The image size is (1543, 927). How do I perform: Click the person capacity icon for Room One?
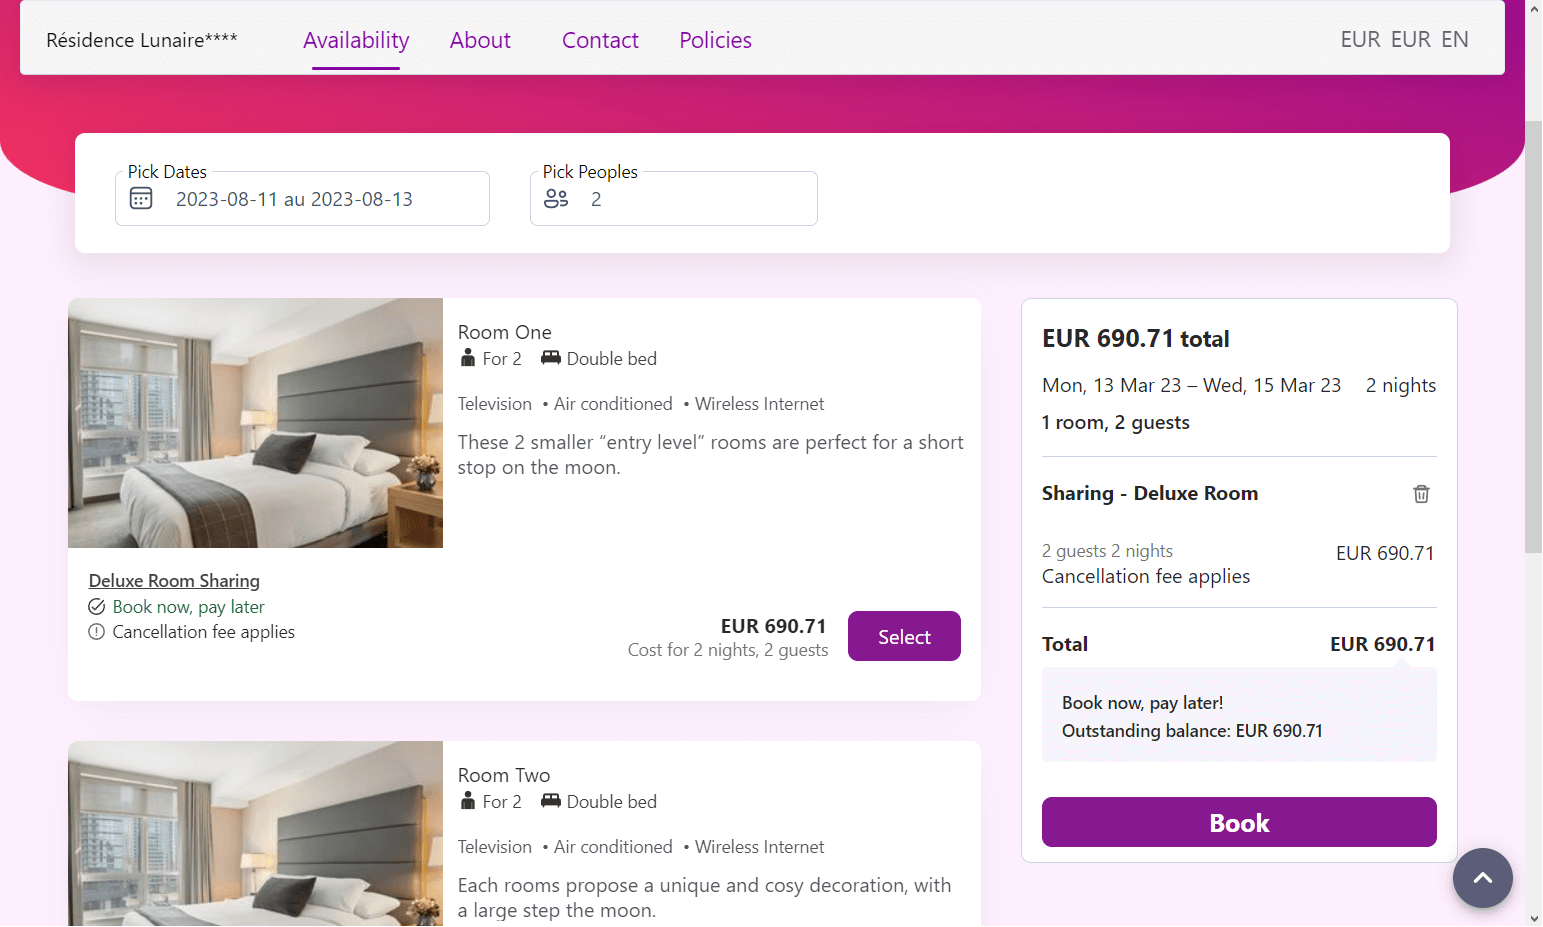click(x=467, y=357)
